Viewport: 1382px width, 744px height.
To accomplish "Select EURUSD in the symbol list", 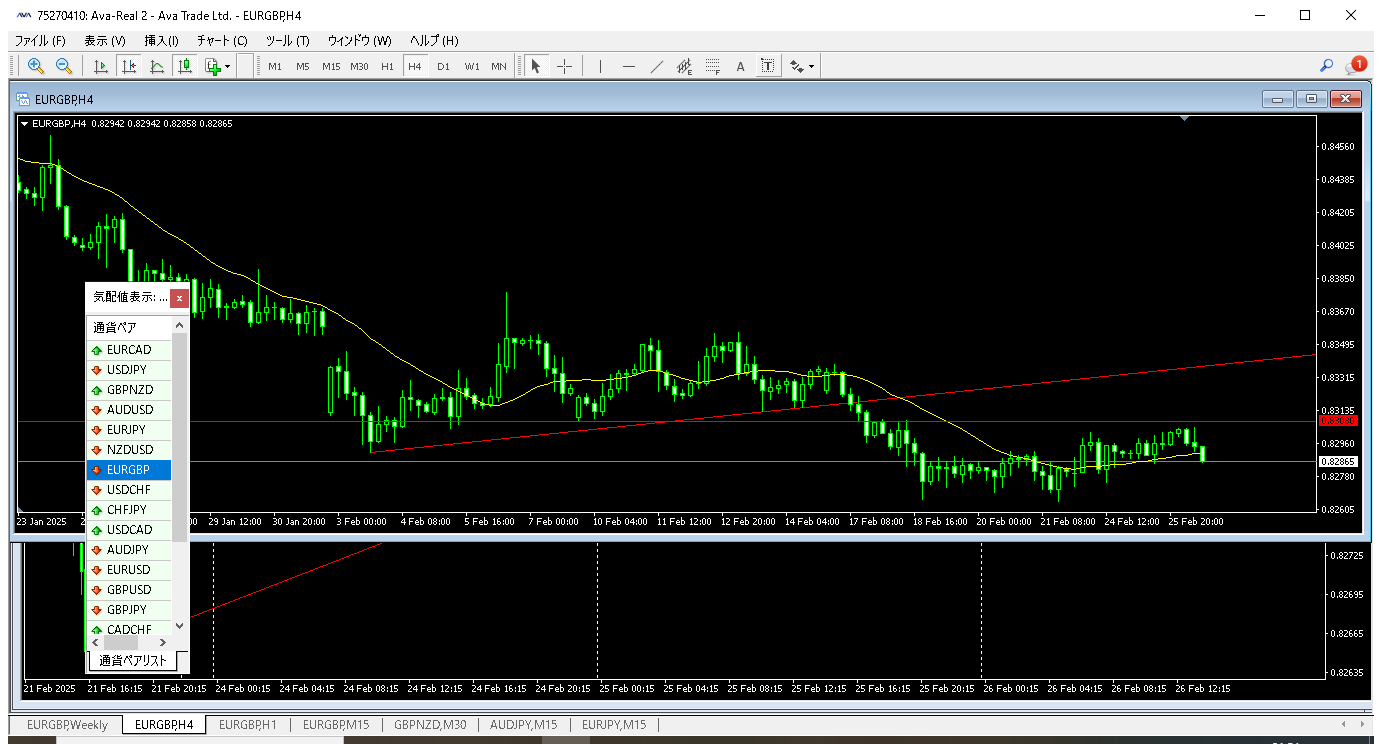I will [129, 570].
